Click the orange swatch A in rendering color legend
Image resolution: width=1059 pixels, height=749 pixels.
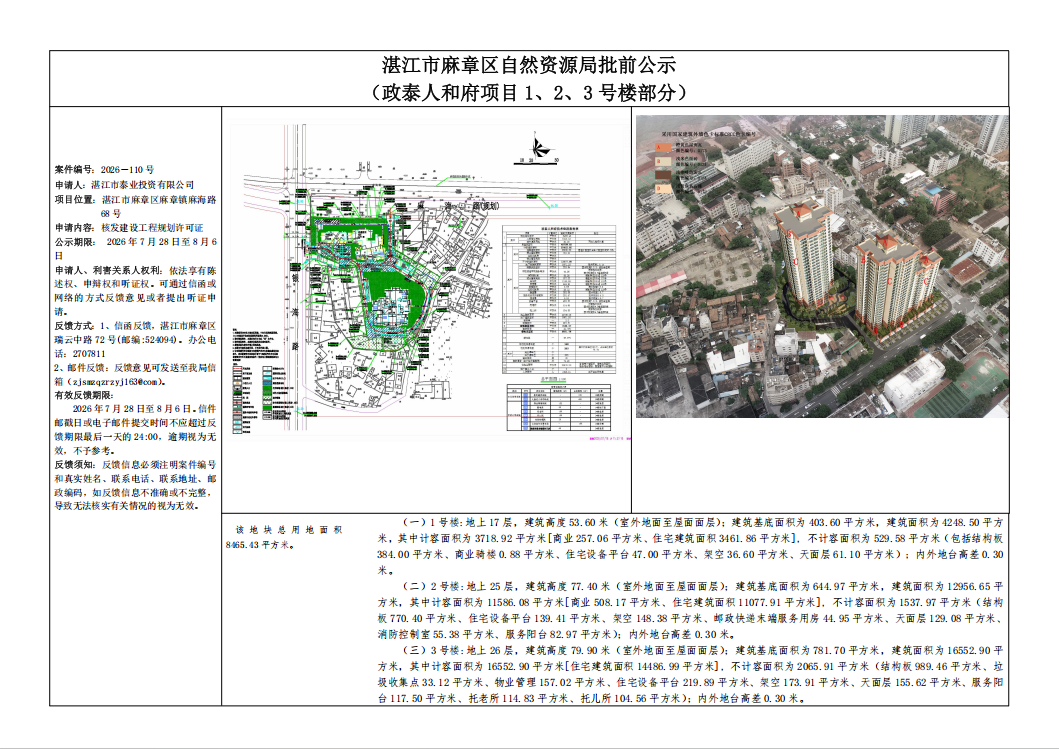tap(663, 145)
